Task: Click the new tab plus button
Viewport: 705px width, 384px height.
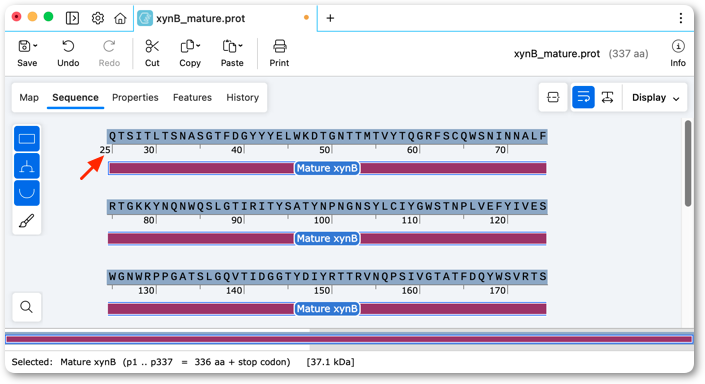Action: tap(330, 18)
